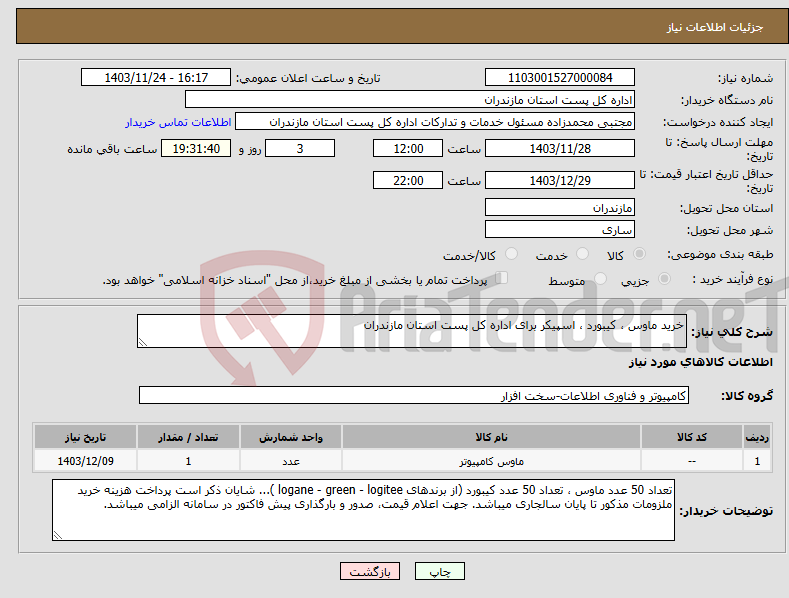Click the general description textarea
The height and width of the screenshot is (598, 789).
pos(412,331)
